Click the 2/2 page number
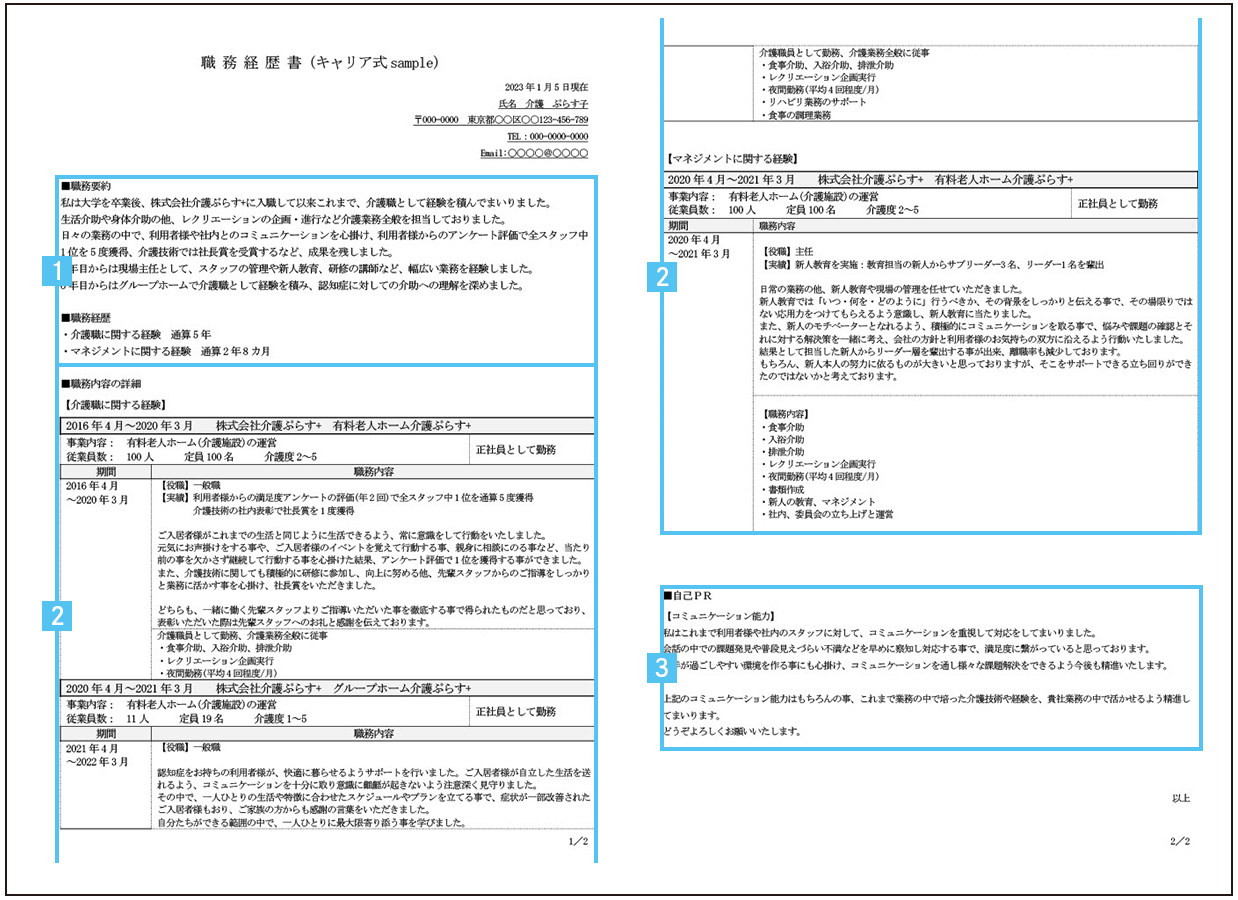Screen dimensions: 1238x900 tap(1180, 841)
